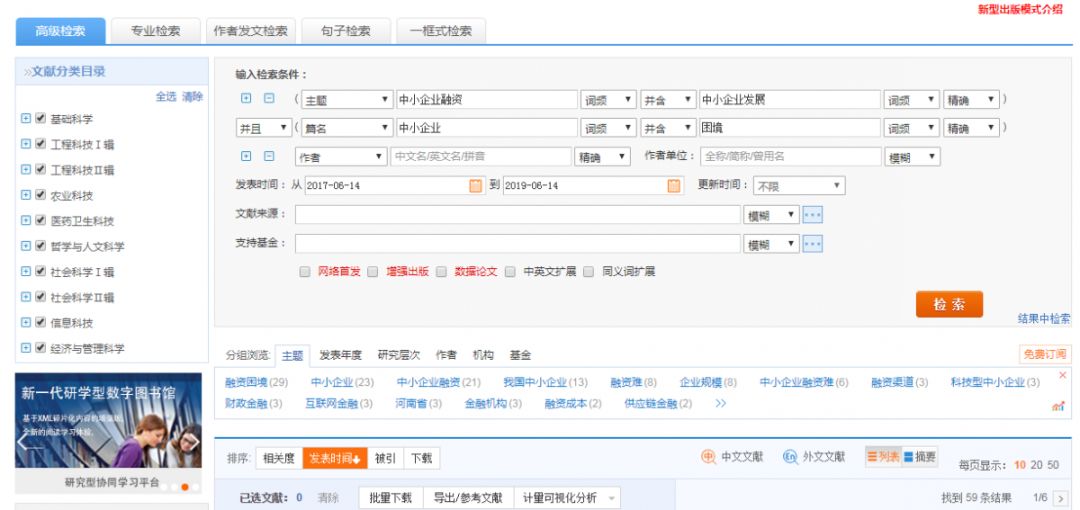Open the end date calendar picker
The height and width of the screenshot is (510, 1080).
(x=674, y=185)
